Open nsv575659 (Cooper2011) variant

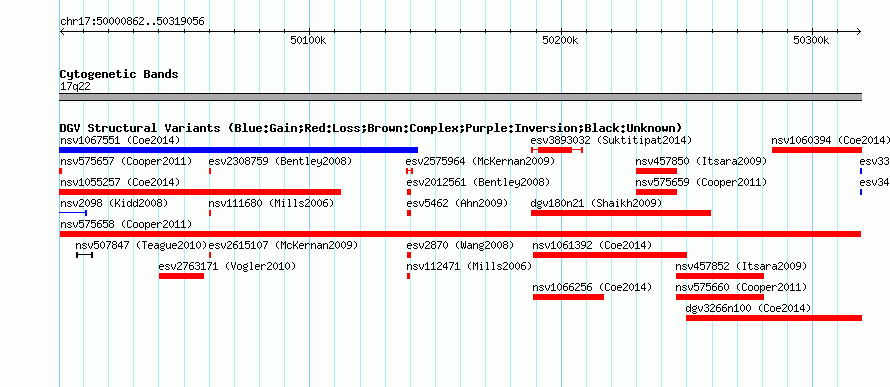(701, 182)
